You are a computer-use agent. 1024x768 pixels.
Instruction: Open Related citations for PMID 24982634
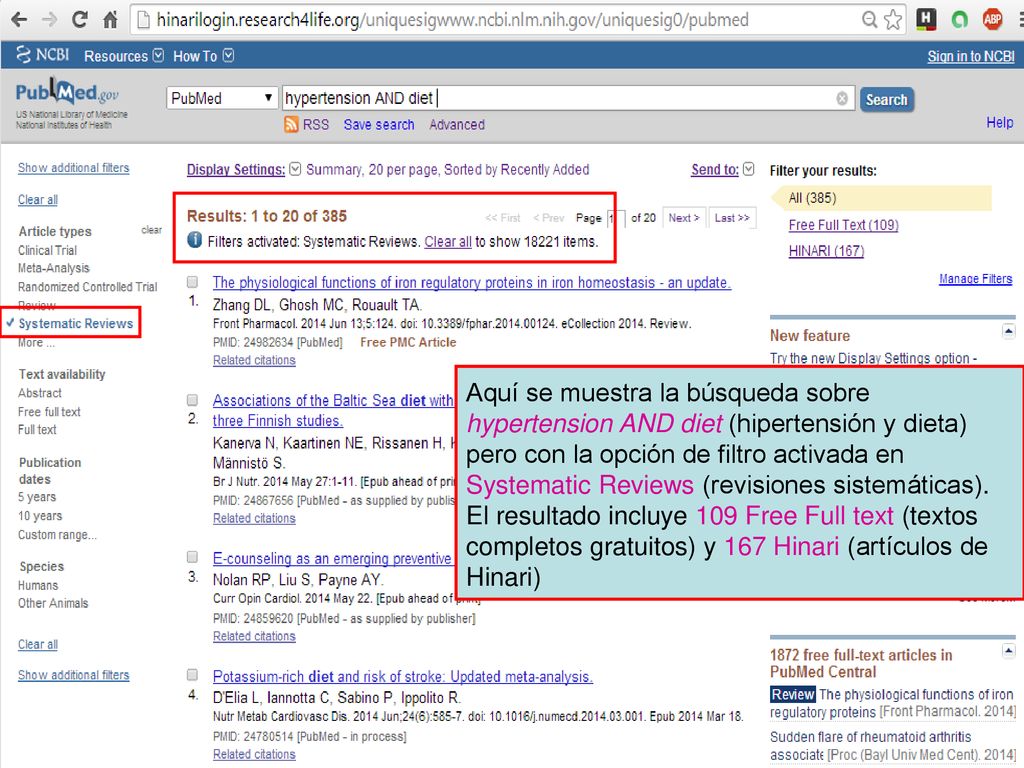click(x=254, y=360)
